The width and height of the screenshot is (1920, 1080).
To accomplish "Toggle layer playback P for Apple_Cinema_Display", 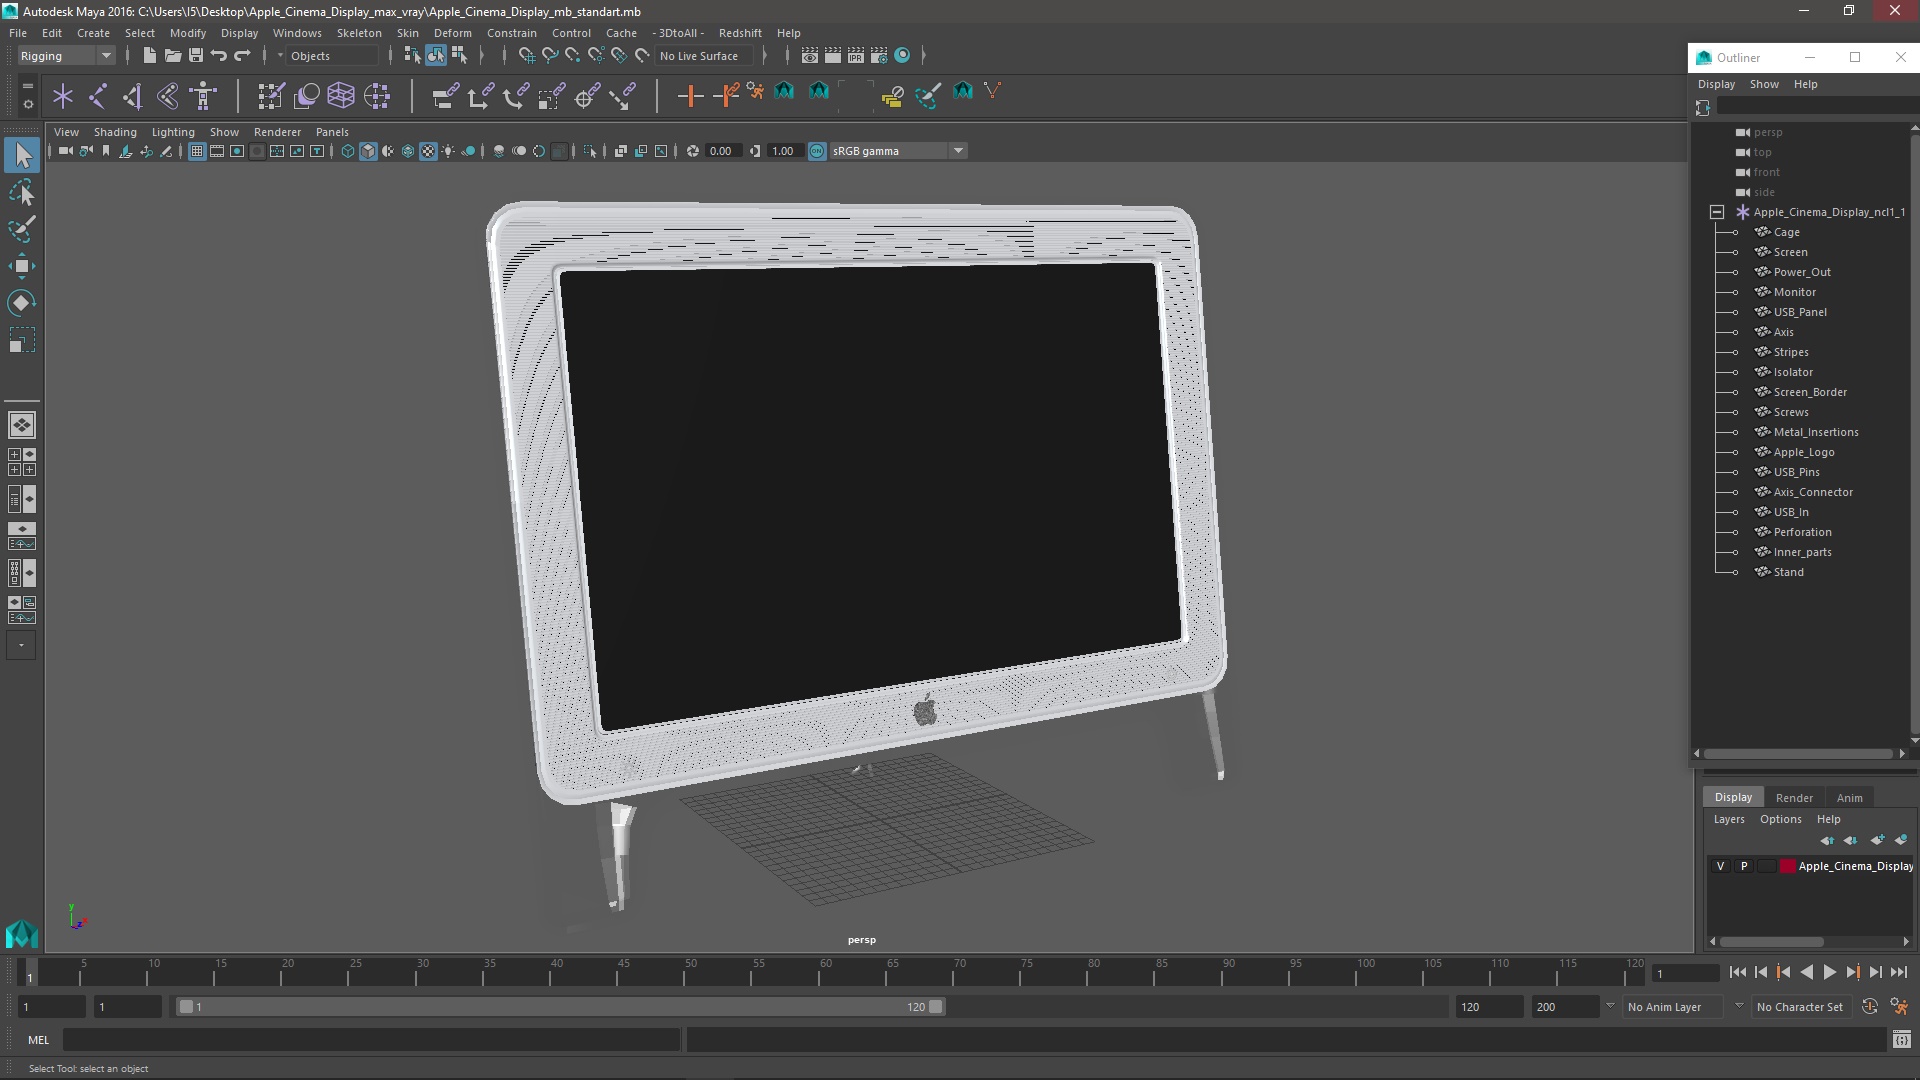I will [1744, 866].
